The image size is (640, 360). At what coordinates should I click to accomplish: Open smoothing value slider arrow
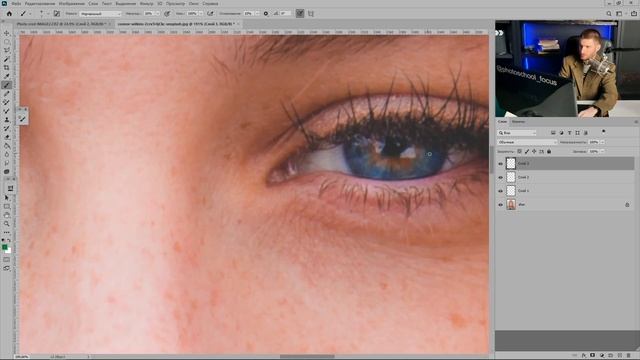pos(257,13)
